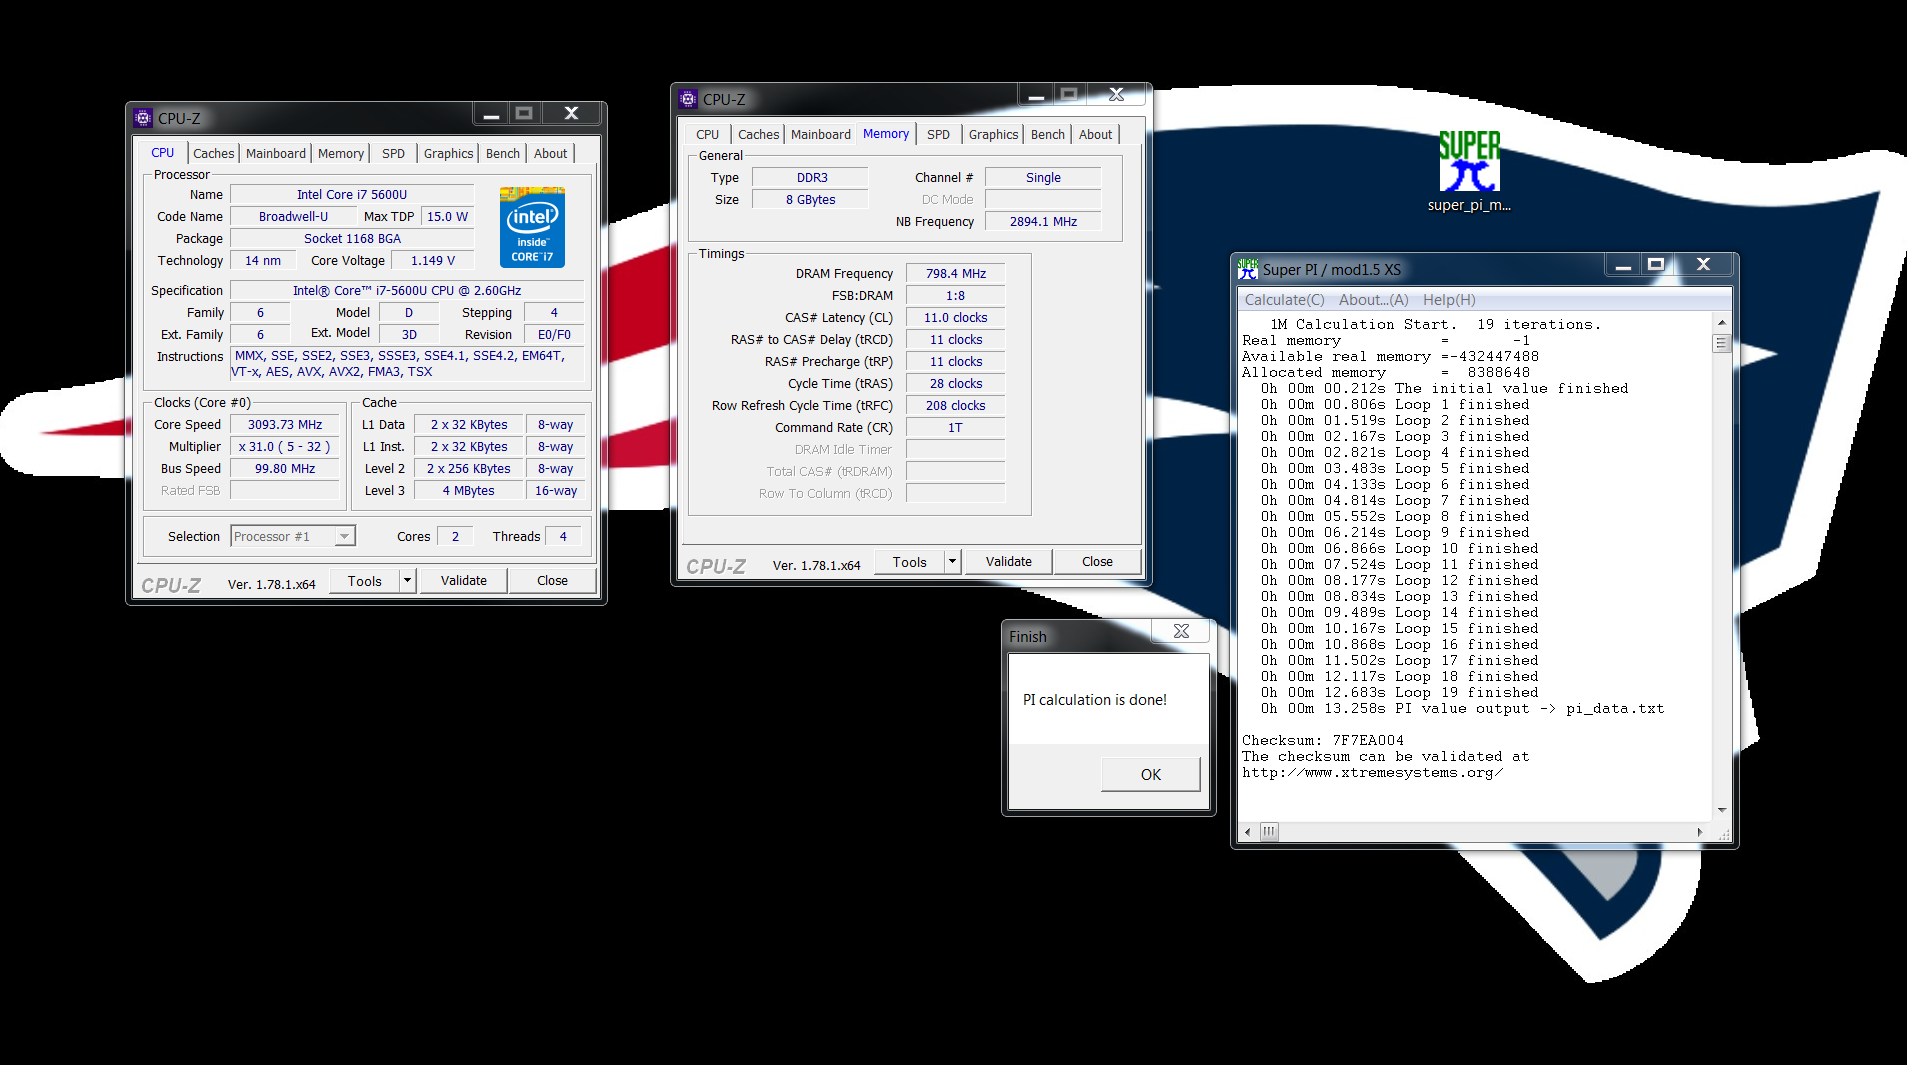Click the Row Refresh Cycle Time 208 clocks

pos(956,406)
